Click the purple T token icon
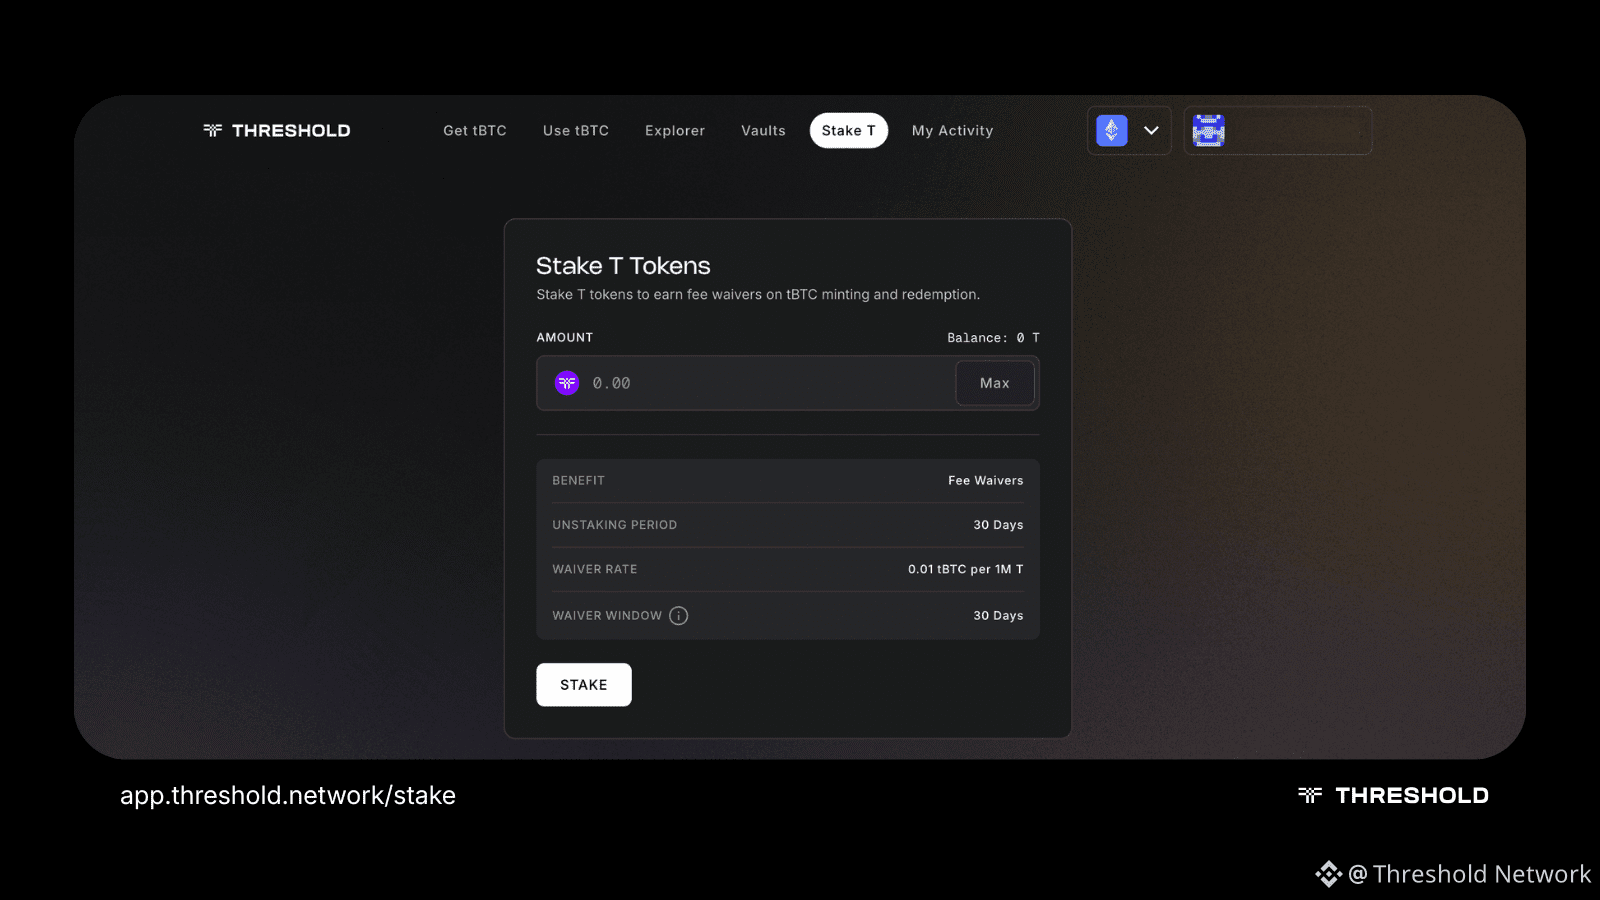 pyautogui.click(x=567, y=383)
